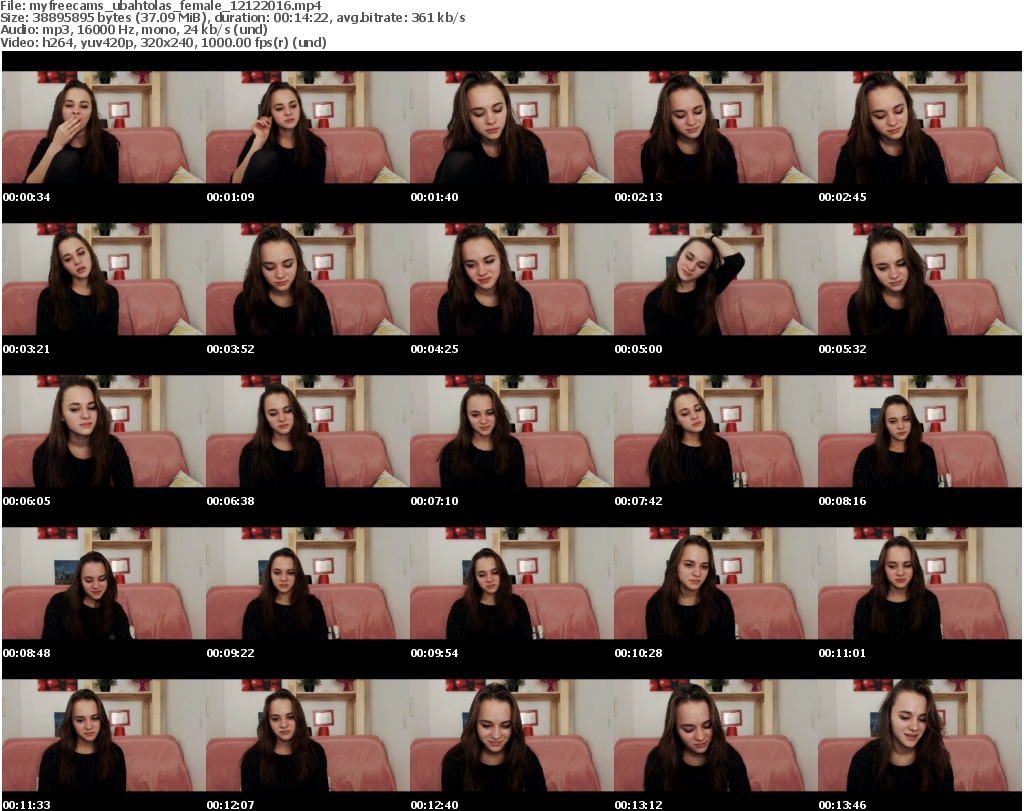Image resolution: width=1024 pixels, height=811 pixels.
Task: Click the thumbnail at 00:00:34
Action: click(104, 127)
